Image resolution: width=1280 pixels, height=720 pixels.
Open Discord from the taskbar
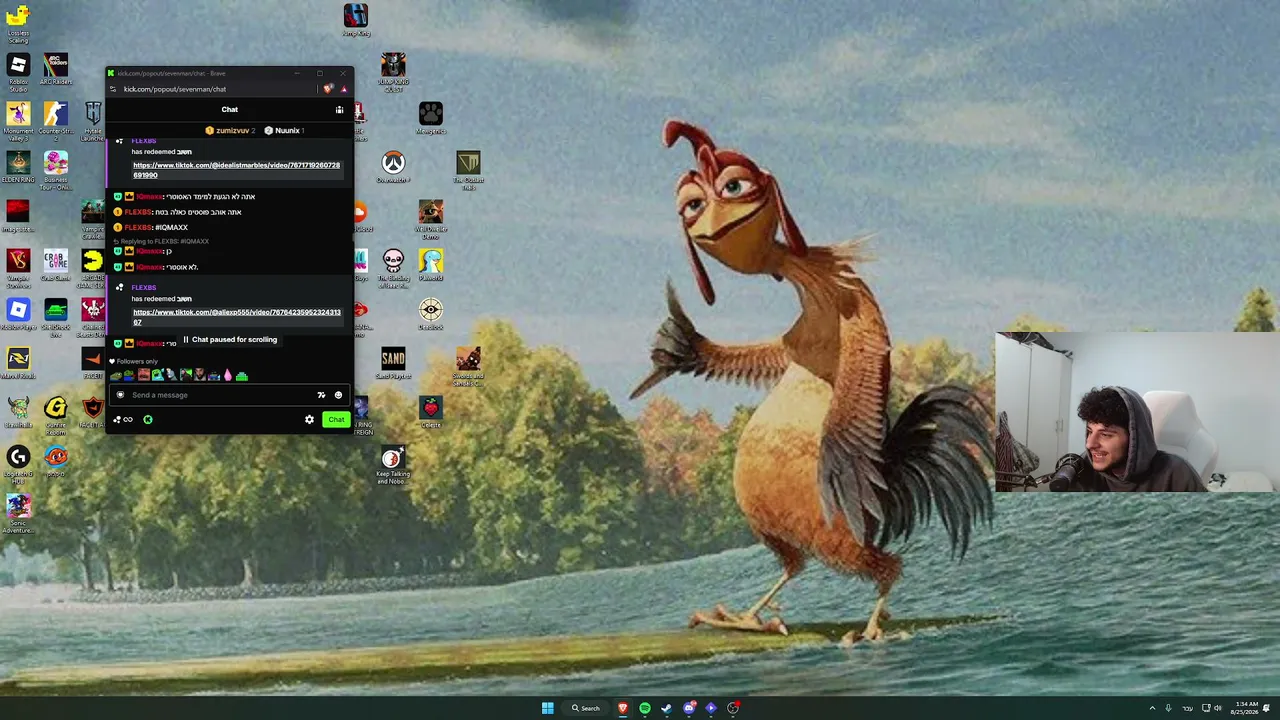689,708
